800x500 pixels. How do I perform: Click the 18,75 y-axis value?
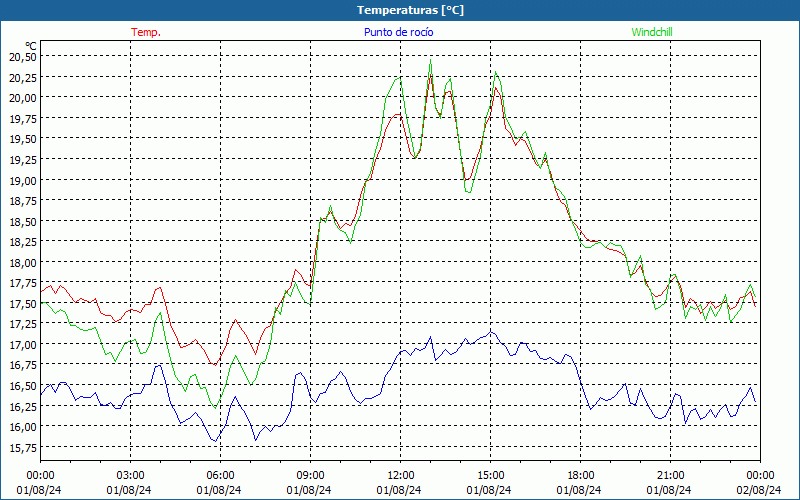[22, 201]
